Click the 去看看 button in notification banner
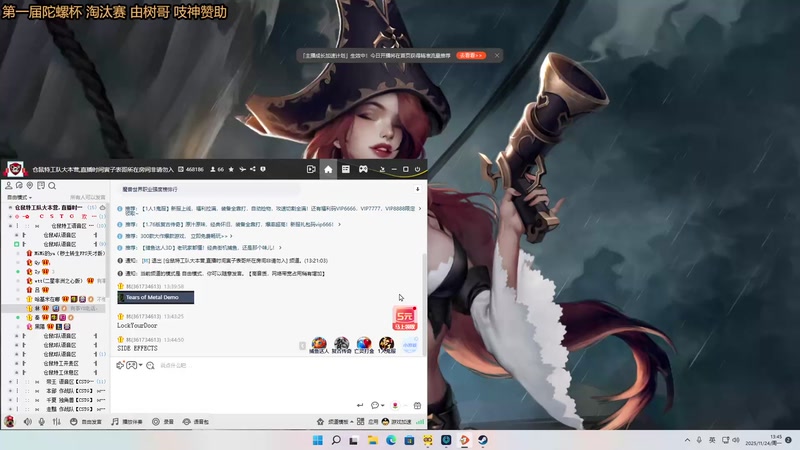The image size is (800, 450). click(x=471, y=55)
